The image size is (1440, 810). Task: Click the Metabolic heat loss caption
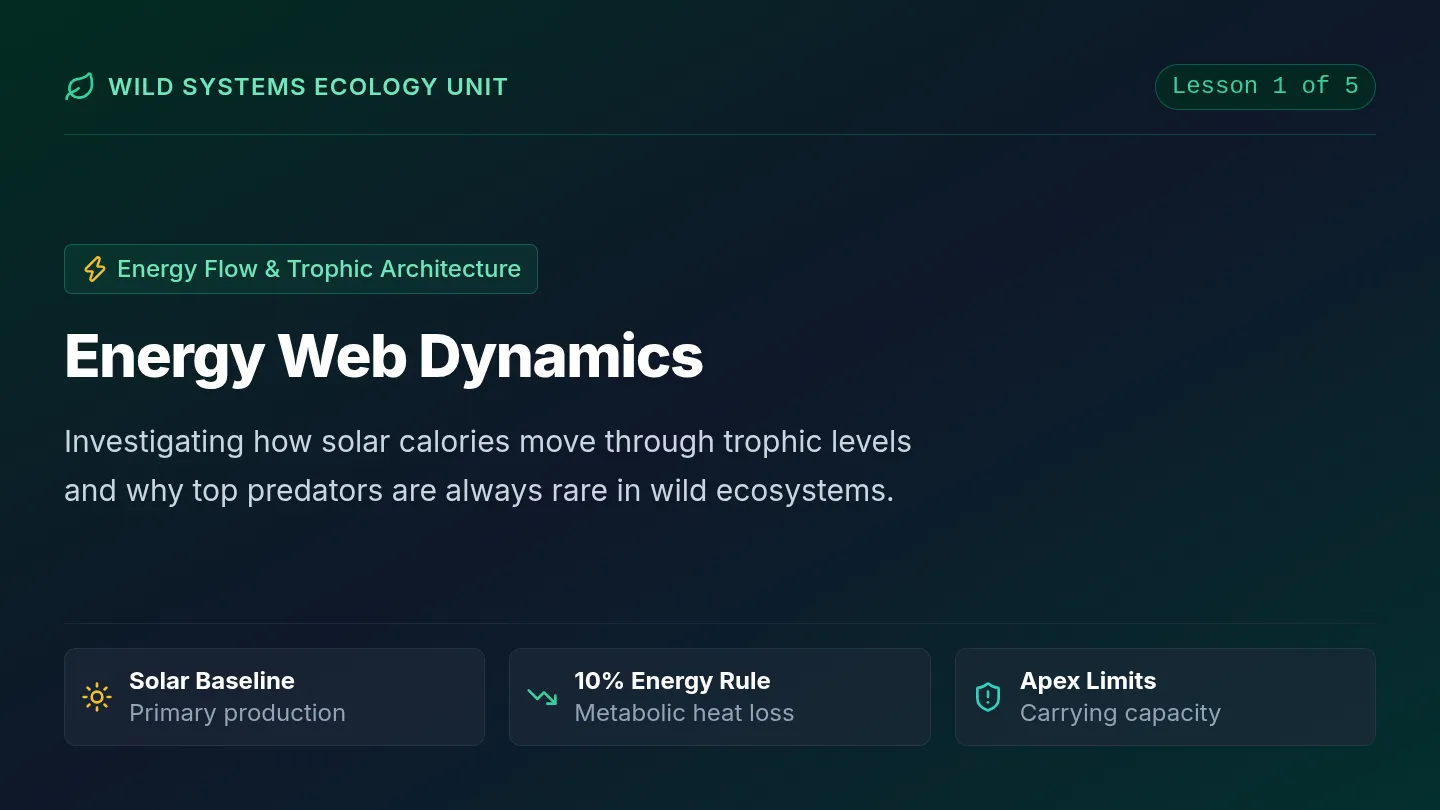coord(684,713)
